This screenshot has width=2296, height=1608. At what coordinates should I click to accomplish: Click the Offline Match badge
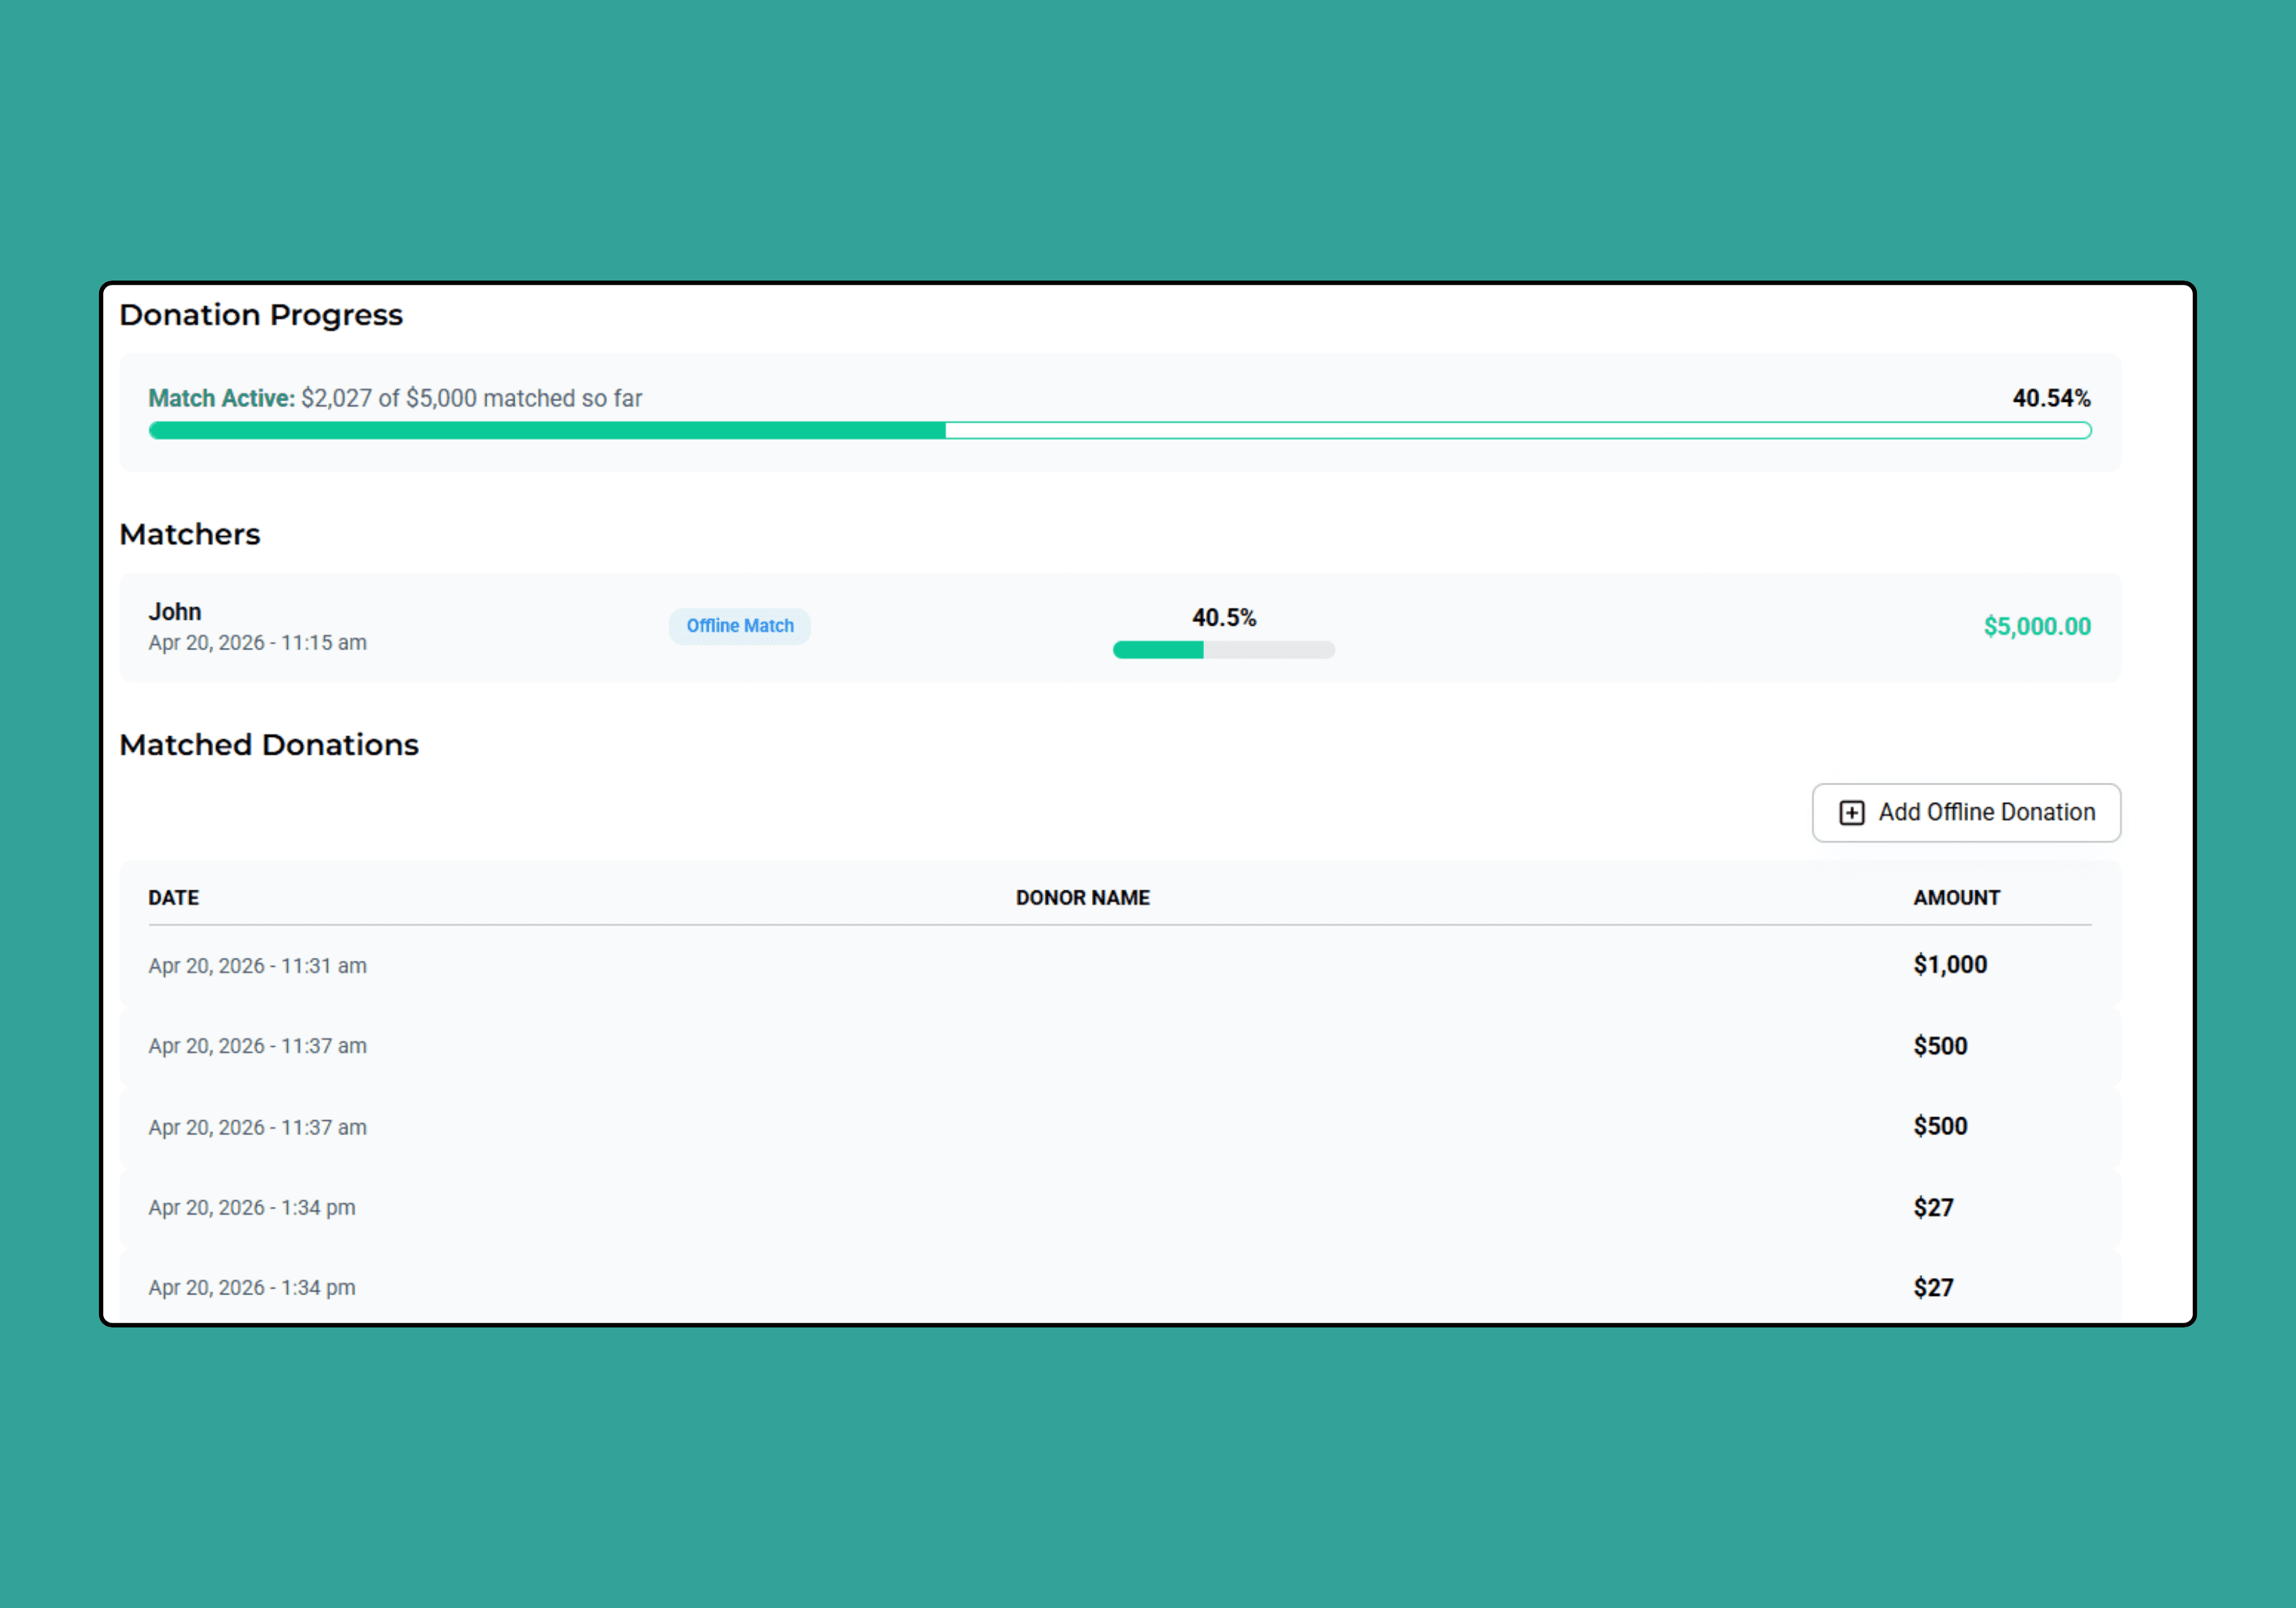tap(739, 626)
